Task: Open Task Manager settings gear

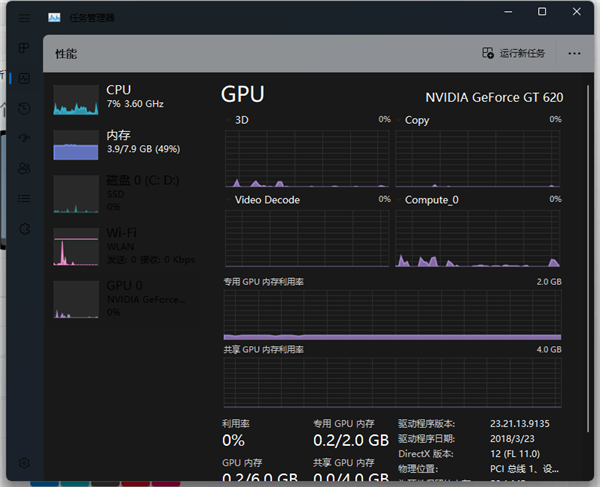Action: [24, 463]
